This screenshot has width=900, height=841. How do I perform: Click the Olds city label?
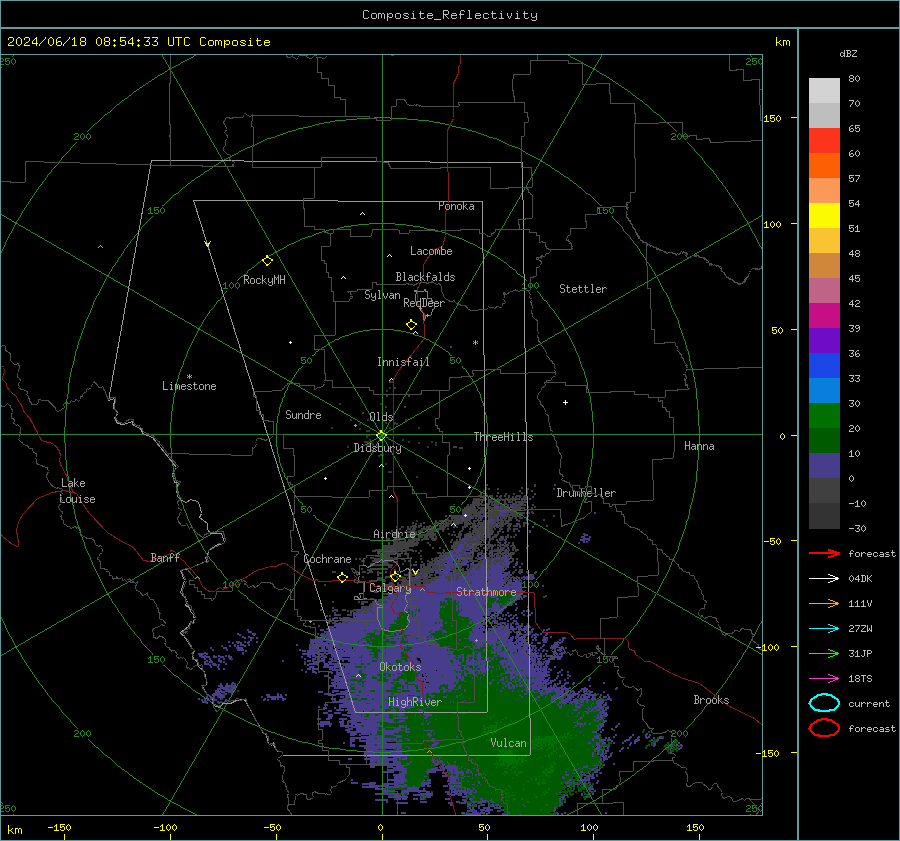click(x=381, y=417)
